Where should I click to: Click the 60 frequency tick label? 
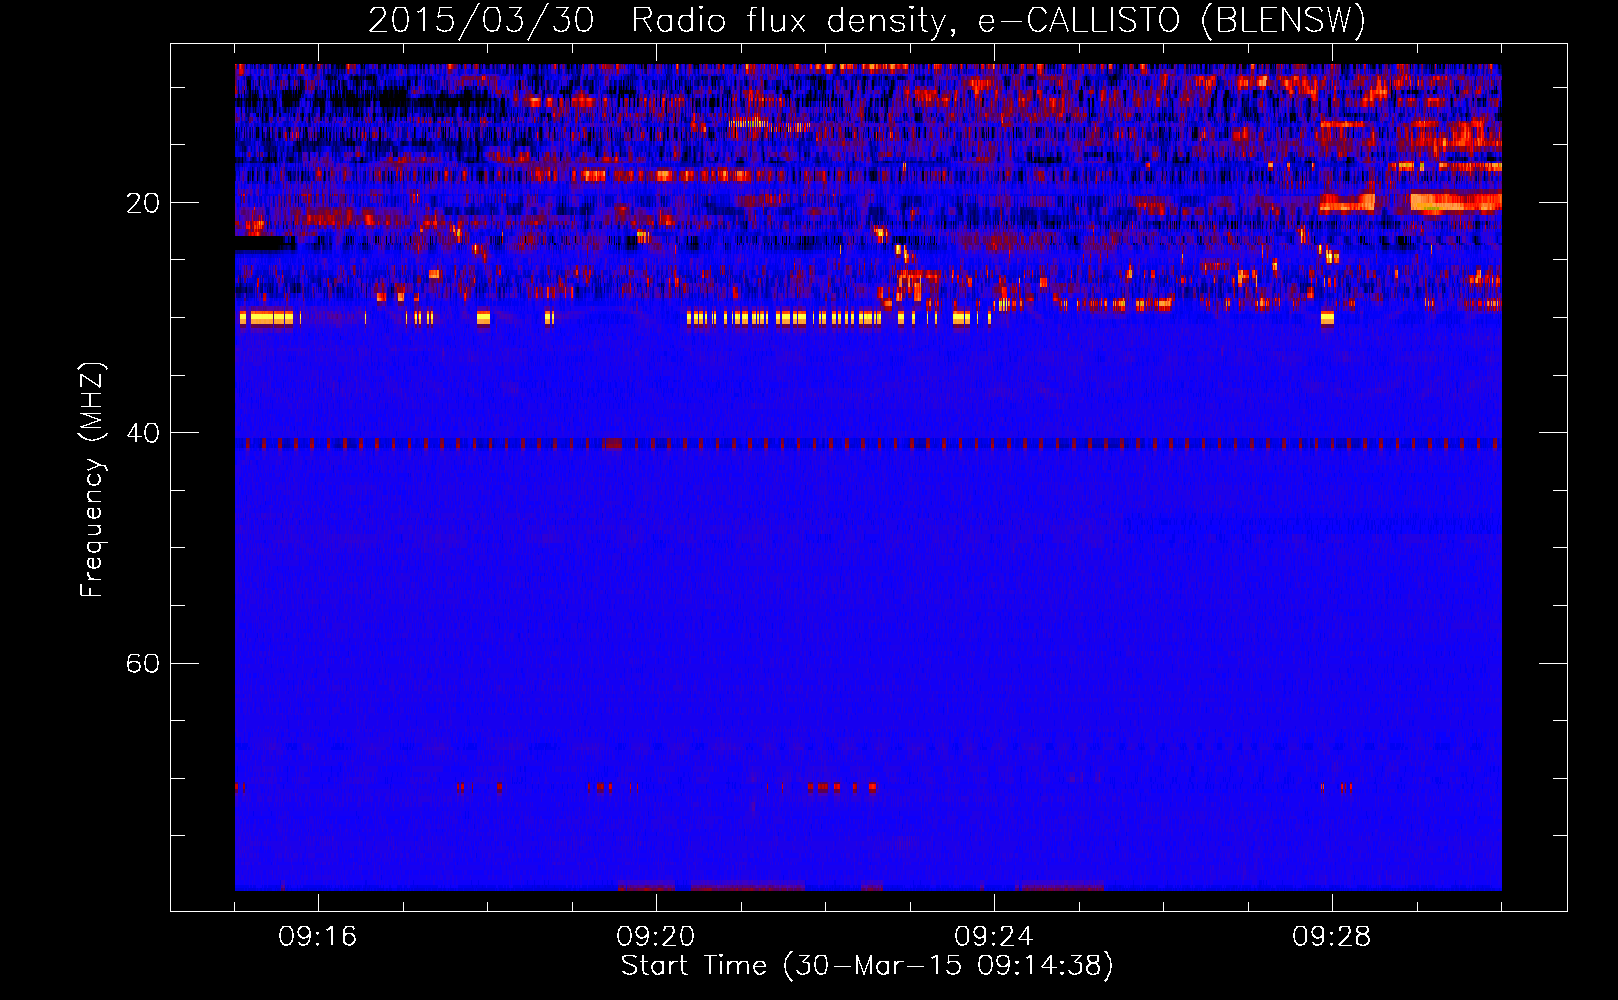click(143, 664)
